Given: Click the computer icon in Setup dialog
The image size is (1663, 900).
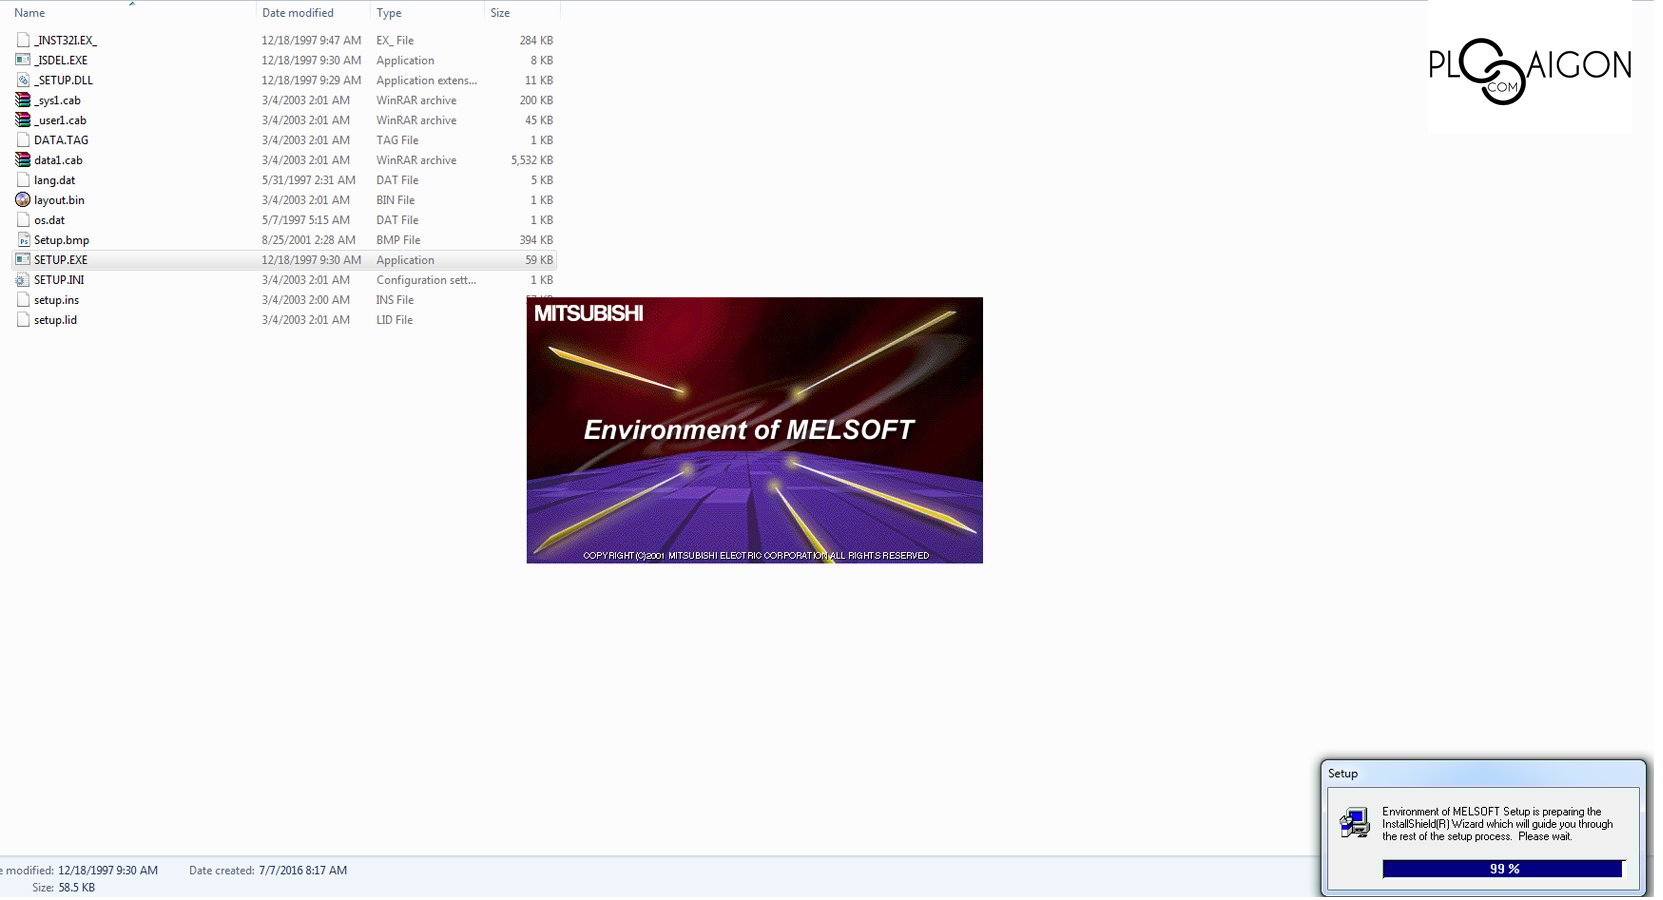Looking at the screenshot, I should click(1354, 823).
